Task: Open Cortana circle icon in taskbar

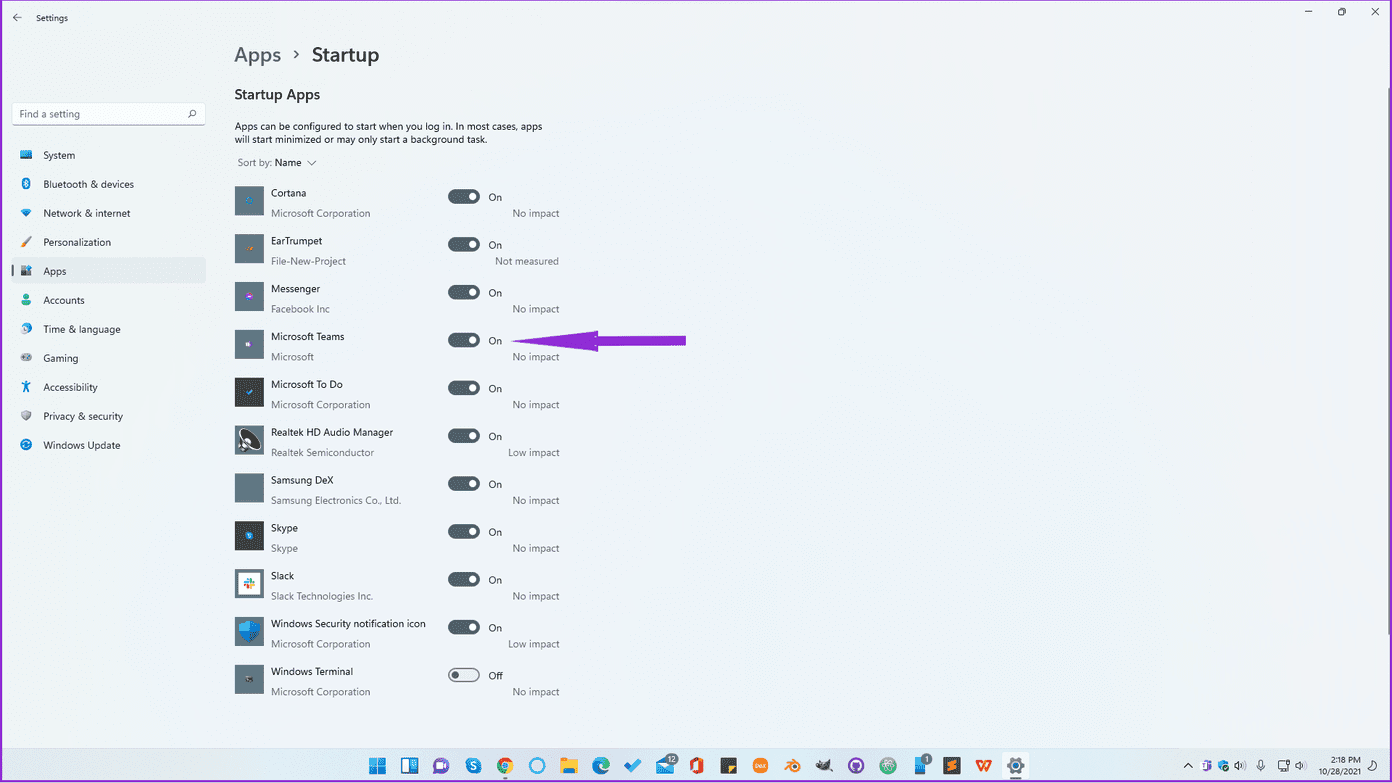Action: (537, 766)
